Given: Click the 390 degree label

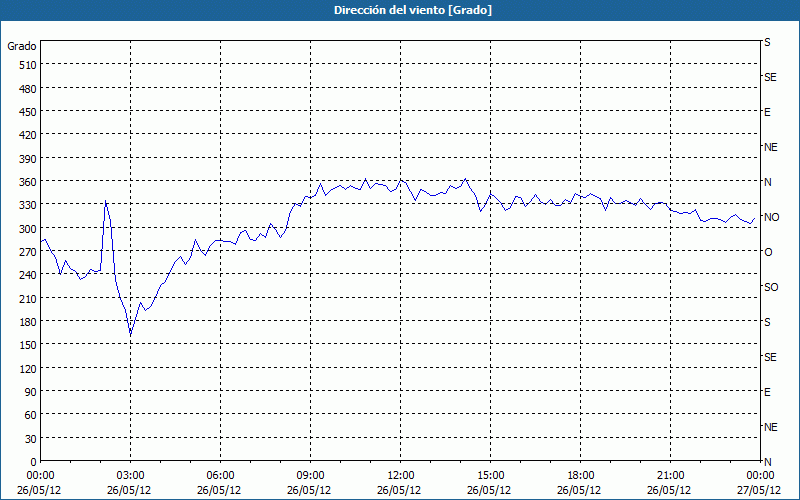Looking at the screenshot, I should pos(29,159).
